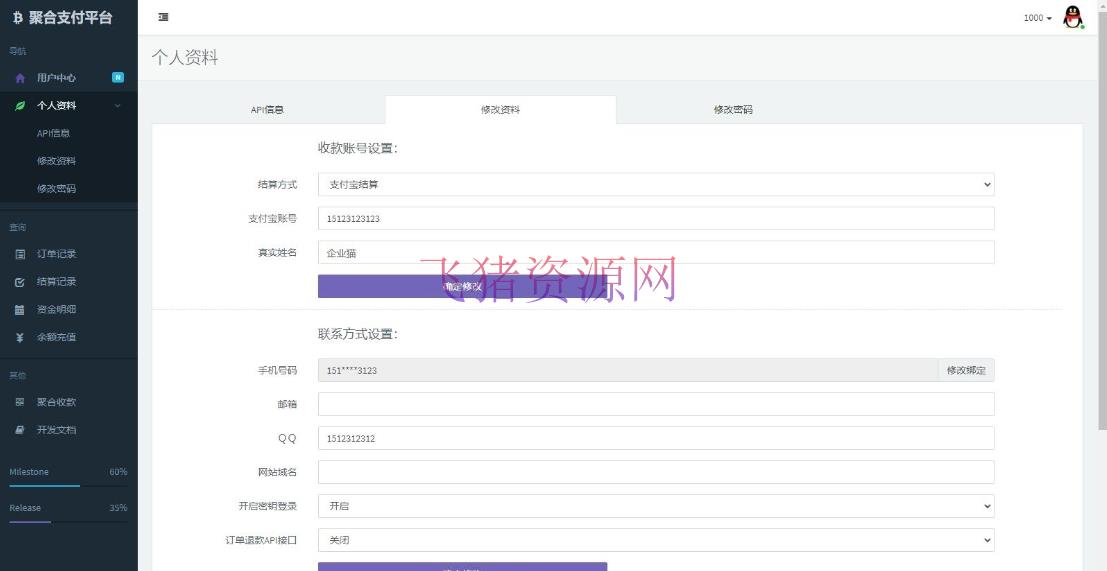
Task: Click the 收款账号设置 section title
Action: (358, 148)
